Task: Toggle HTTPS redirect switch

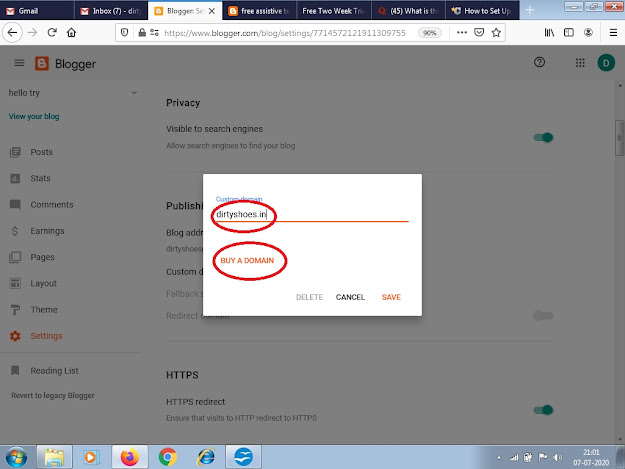Action: click(x=543, y=410)
